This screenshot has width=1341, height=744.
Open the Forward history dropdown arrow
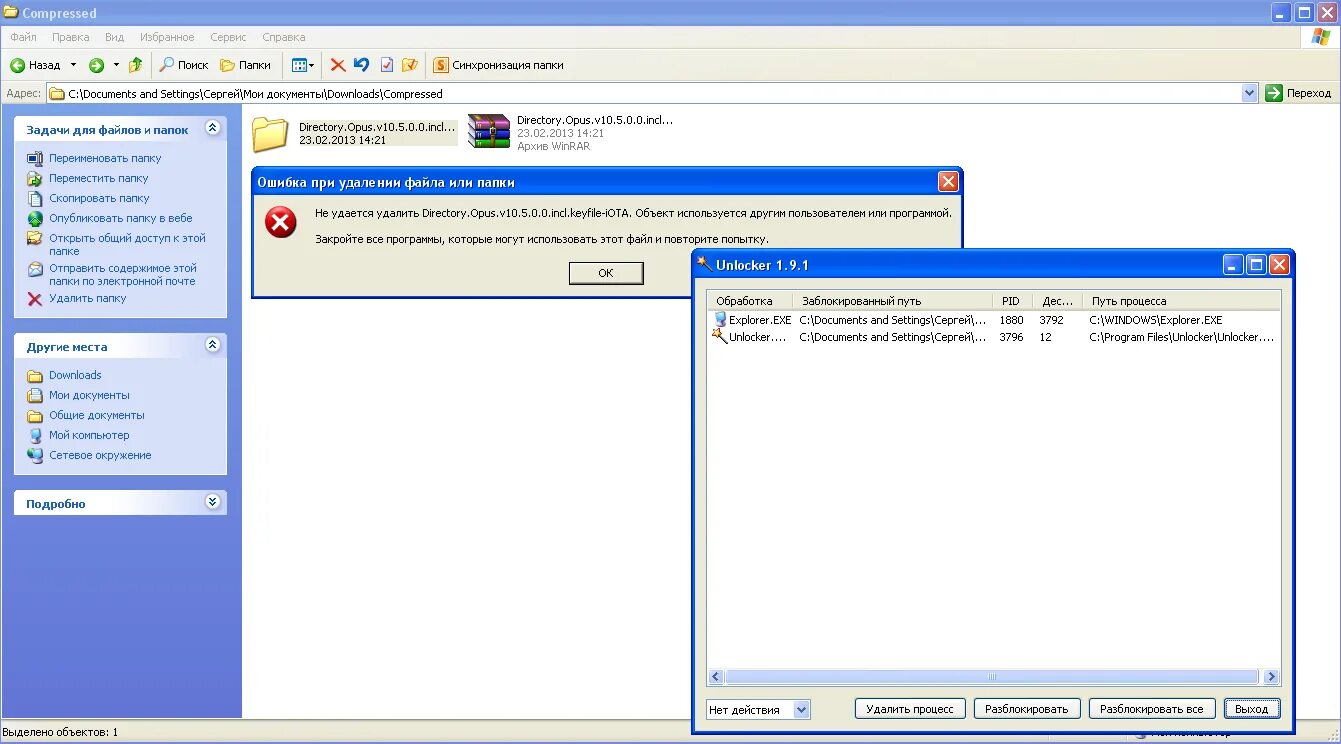point(116,65)
